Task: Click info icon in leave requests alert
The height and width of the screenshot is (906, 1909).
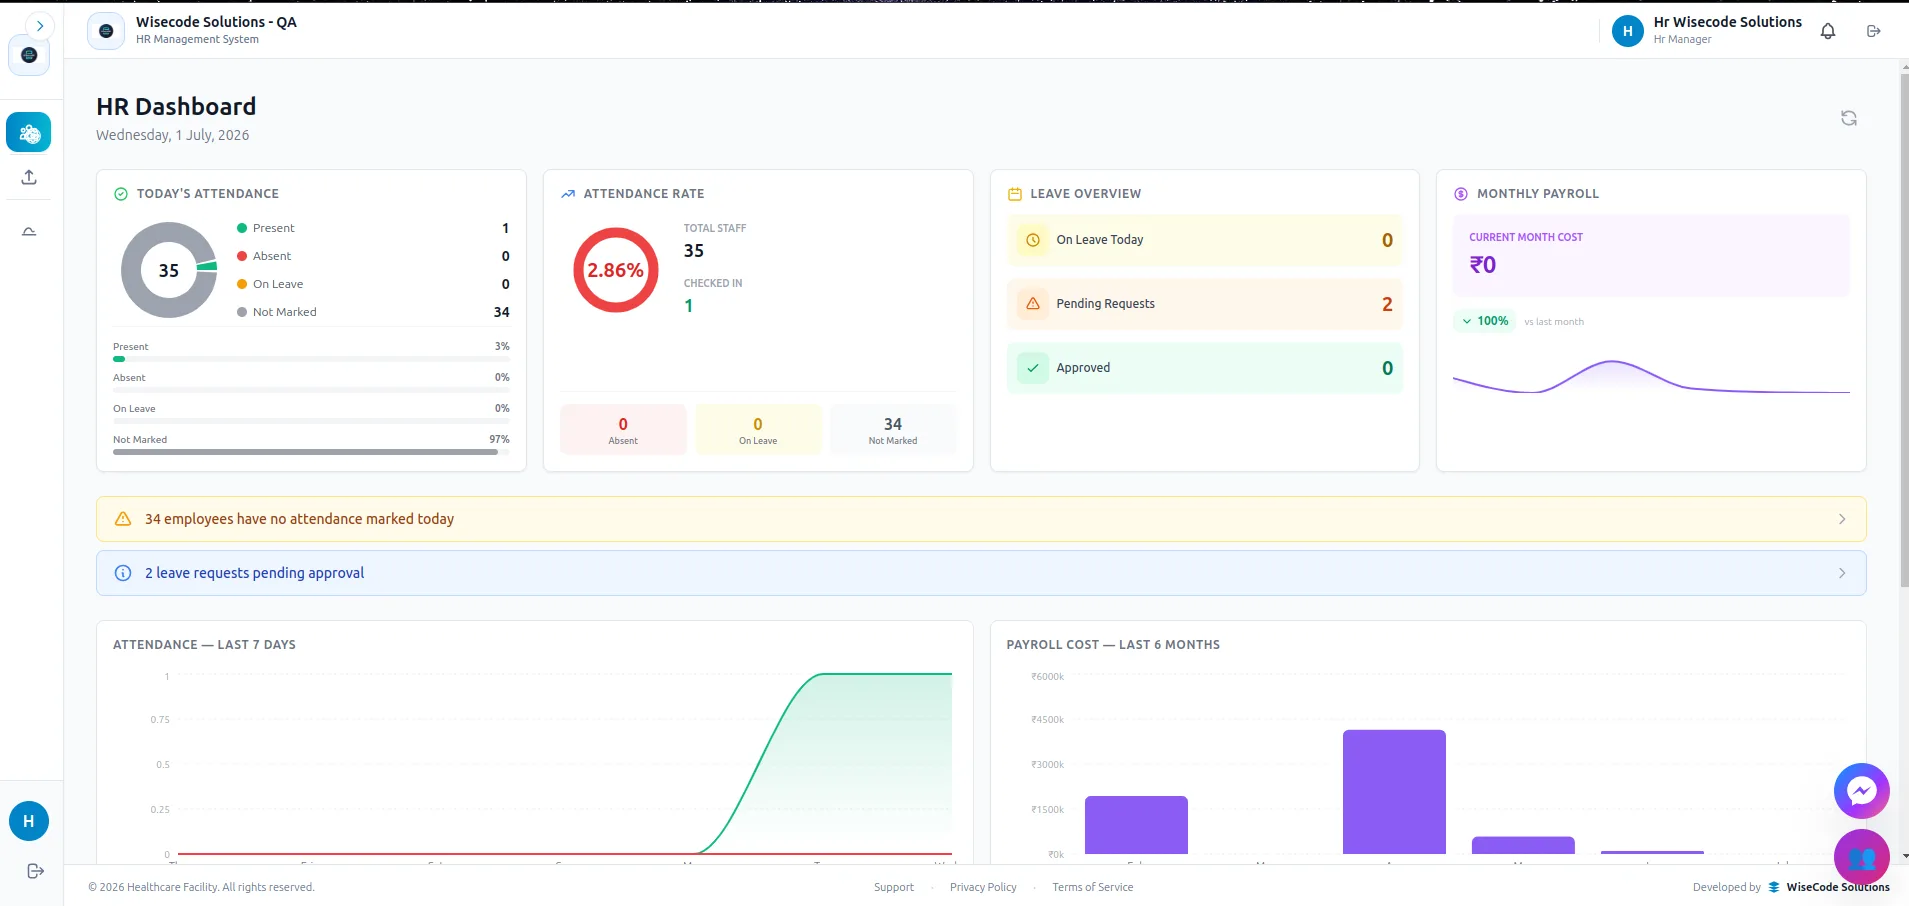Action: (x=123, y=573)
